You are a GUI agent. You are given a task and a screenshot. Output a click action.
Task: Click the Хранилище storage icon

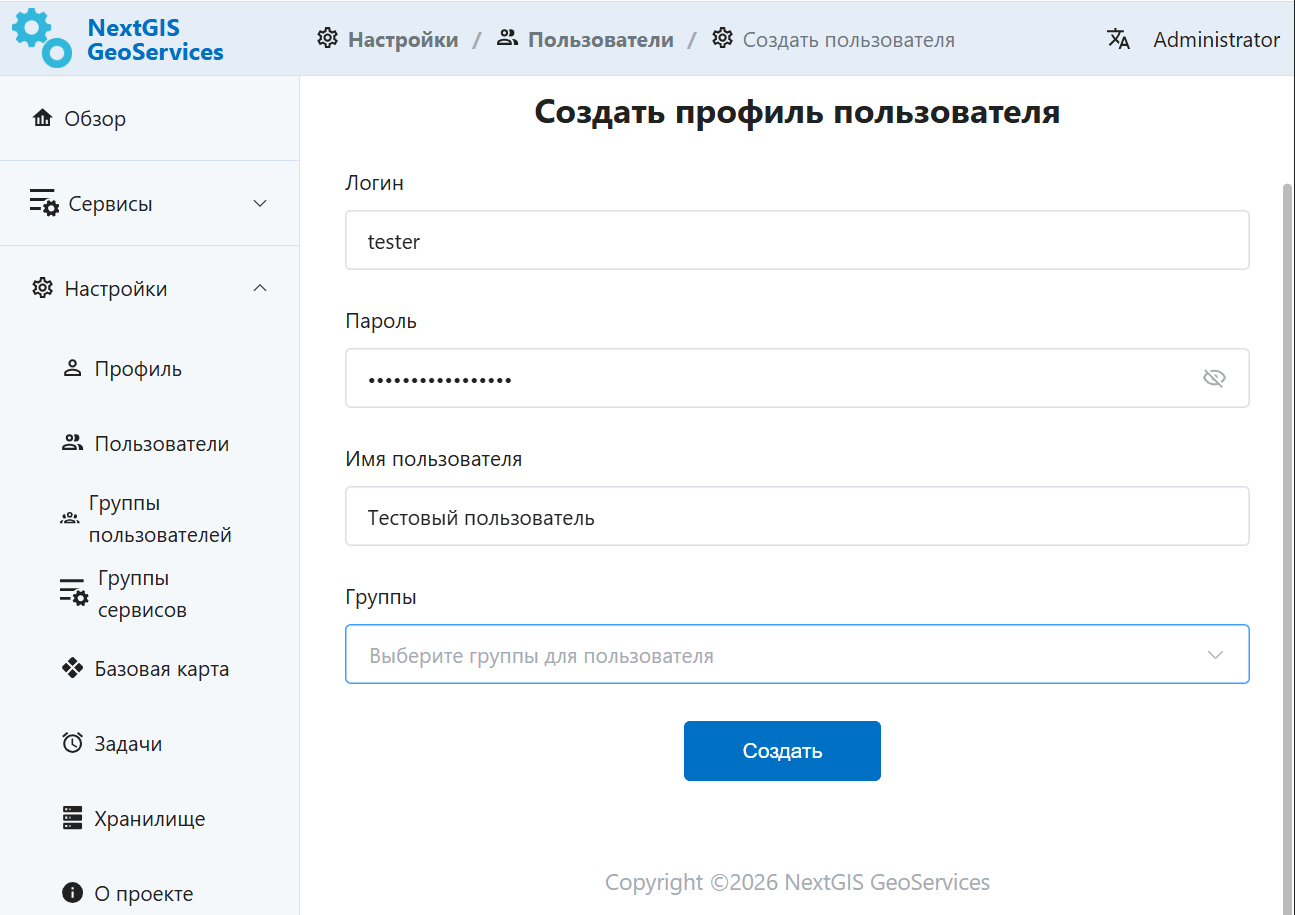click(x=72, y=819)
